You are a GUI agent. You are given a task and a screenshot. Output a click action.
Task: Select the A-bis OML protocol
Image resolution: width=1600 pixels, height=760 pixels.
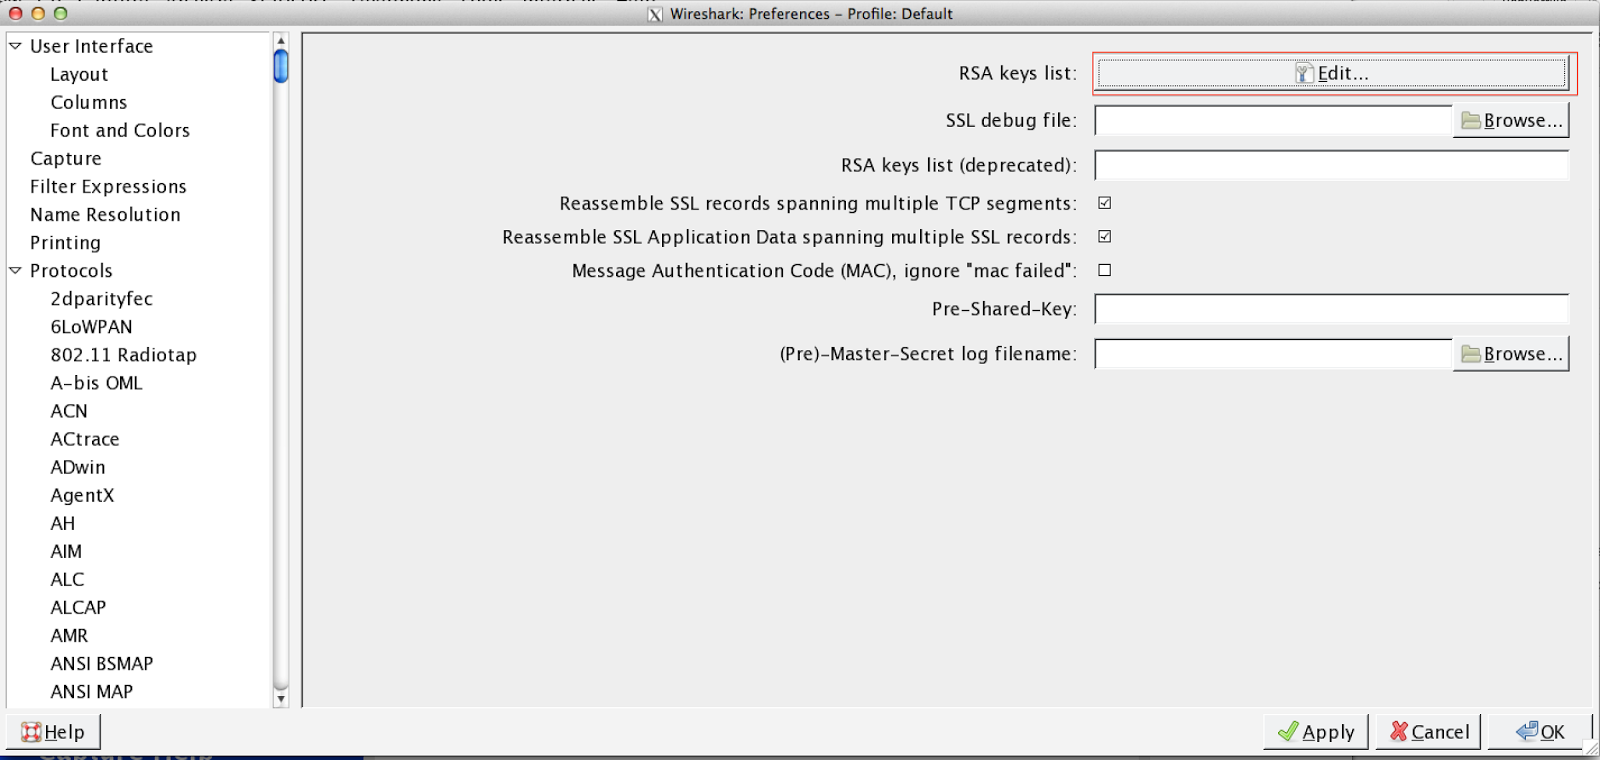96,382
